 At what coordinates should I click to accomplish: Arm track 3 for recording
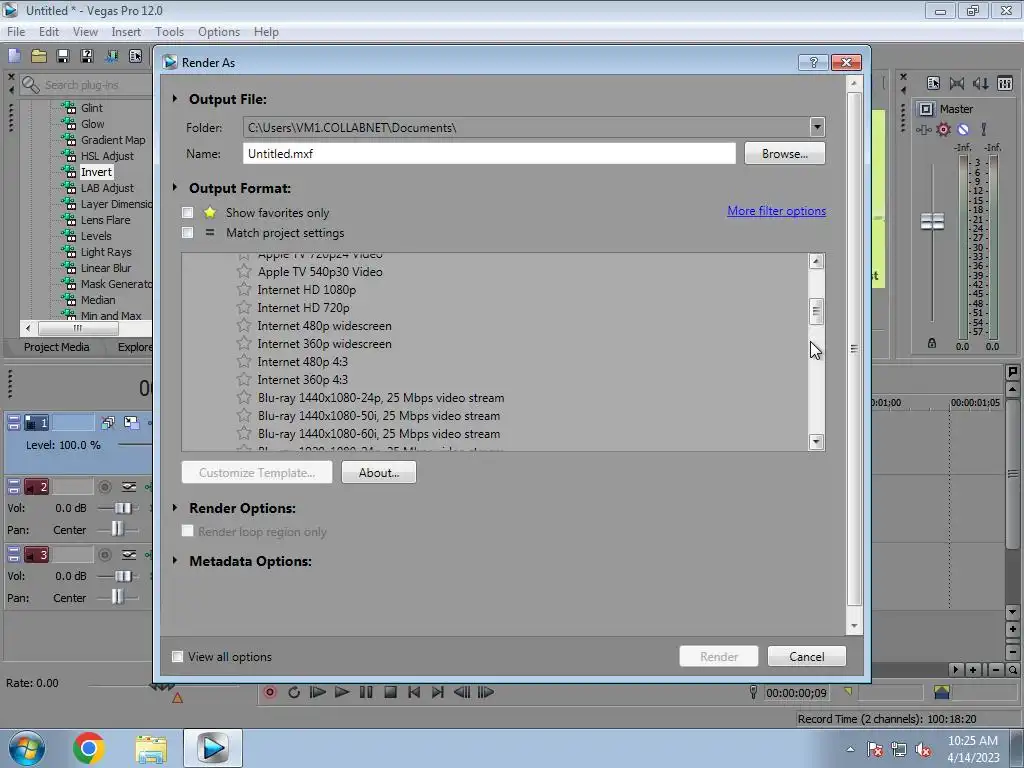point(104,555)
